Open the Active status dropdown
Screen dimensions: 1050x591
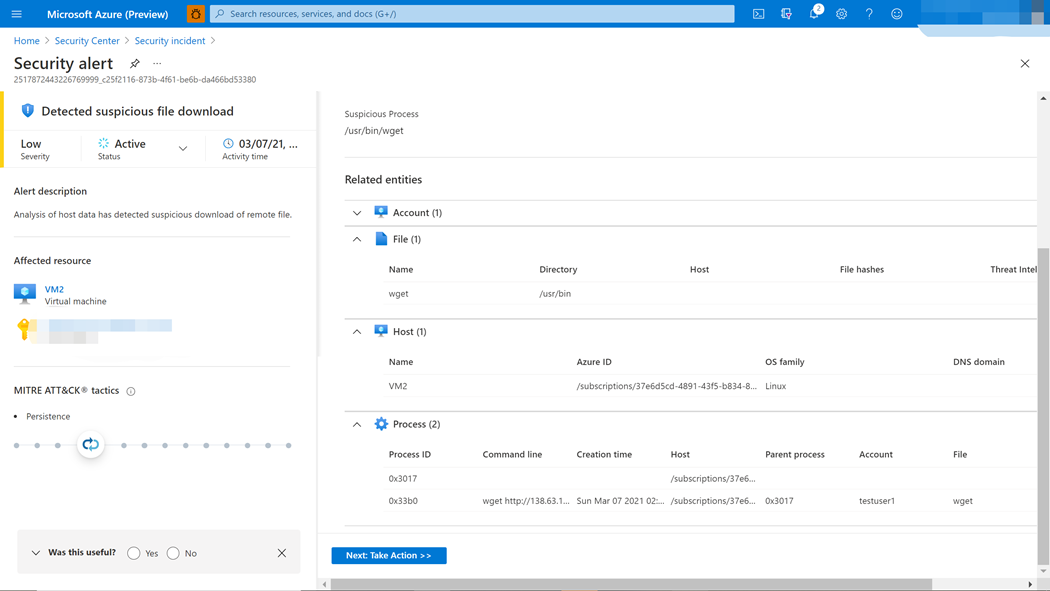click(x=183, y=149)
